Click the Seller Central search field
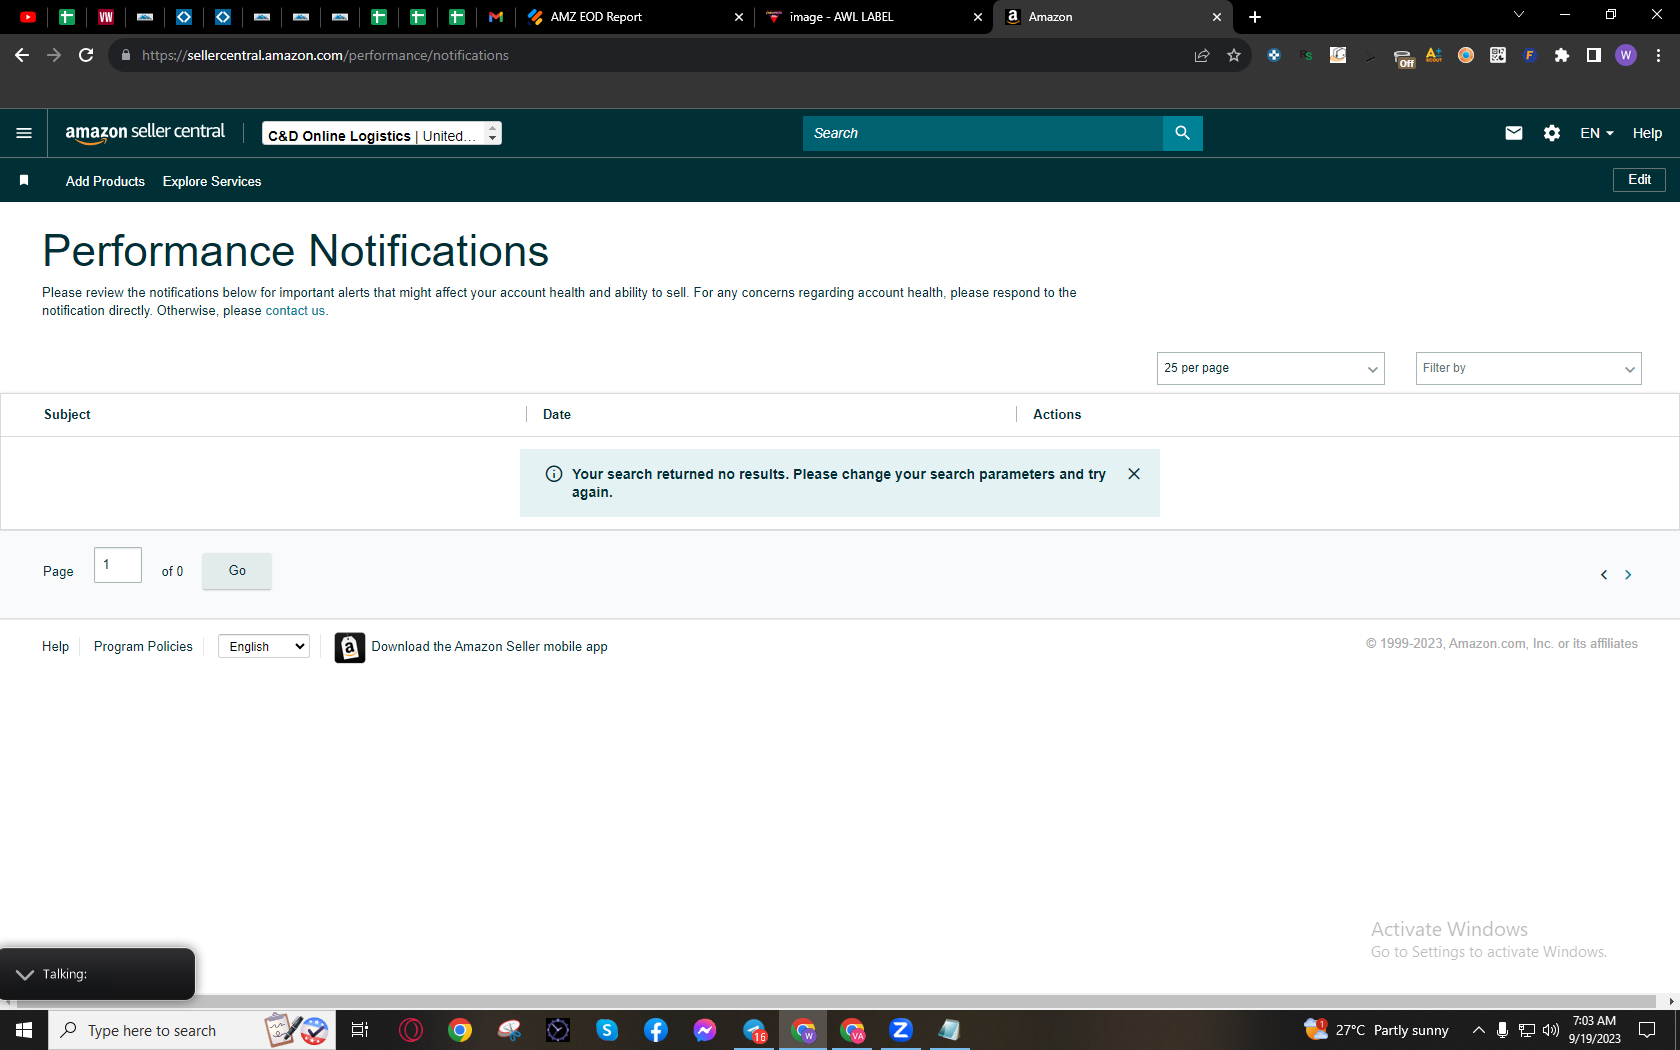 (983, 133)
